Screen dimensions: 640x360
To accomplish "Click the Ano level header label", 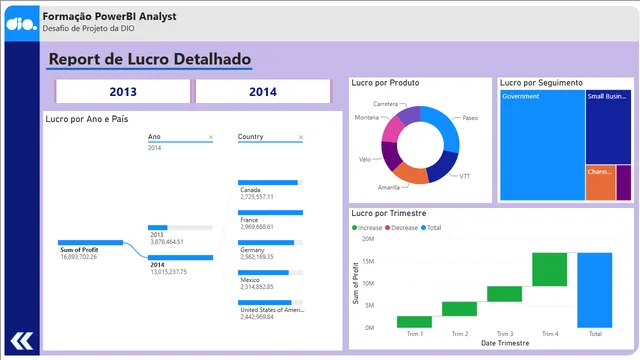I will (x=154, y=137).
